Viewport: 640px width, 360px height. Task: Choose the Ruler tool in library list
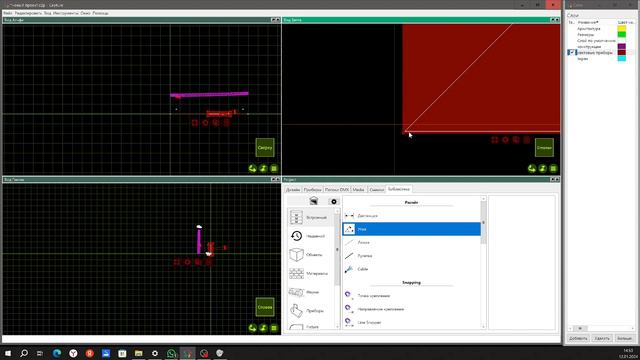pos(411,256)
